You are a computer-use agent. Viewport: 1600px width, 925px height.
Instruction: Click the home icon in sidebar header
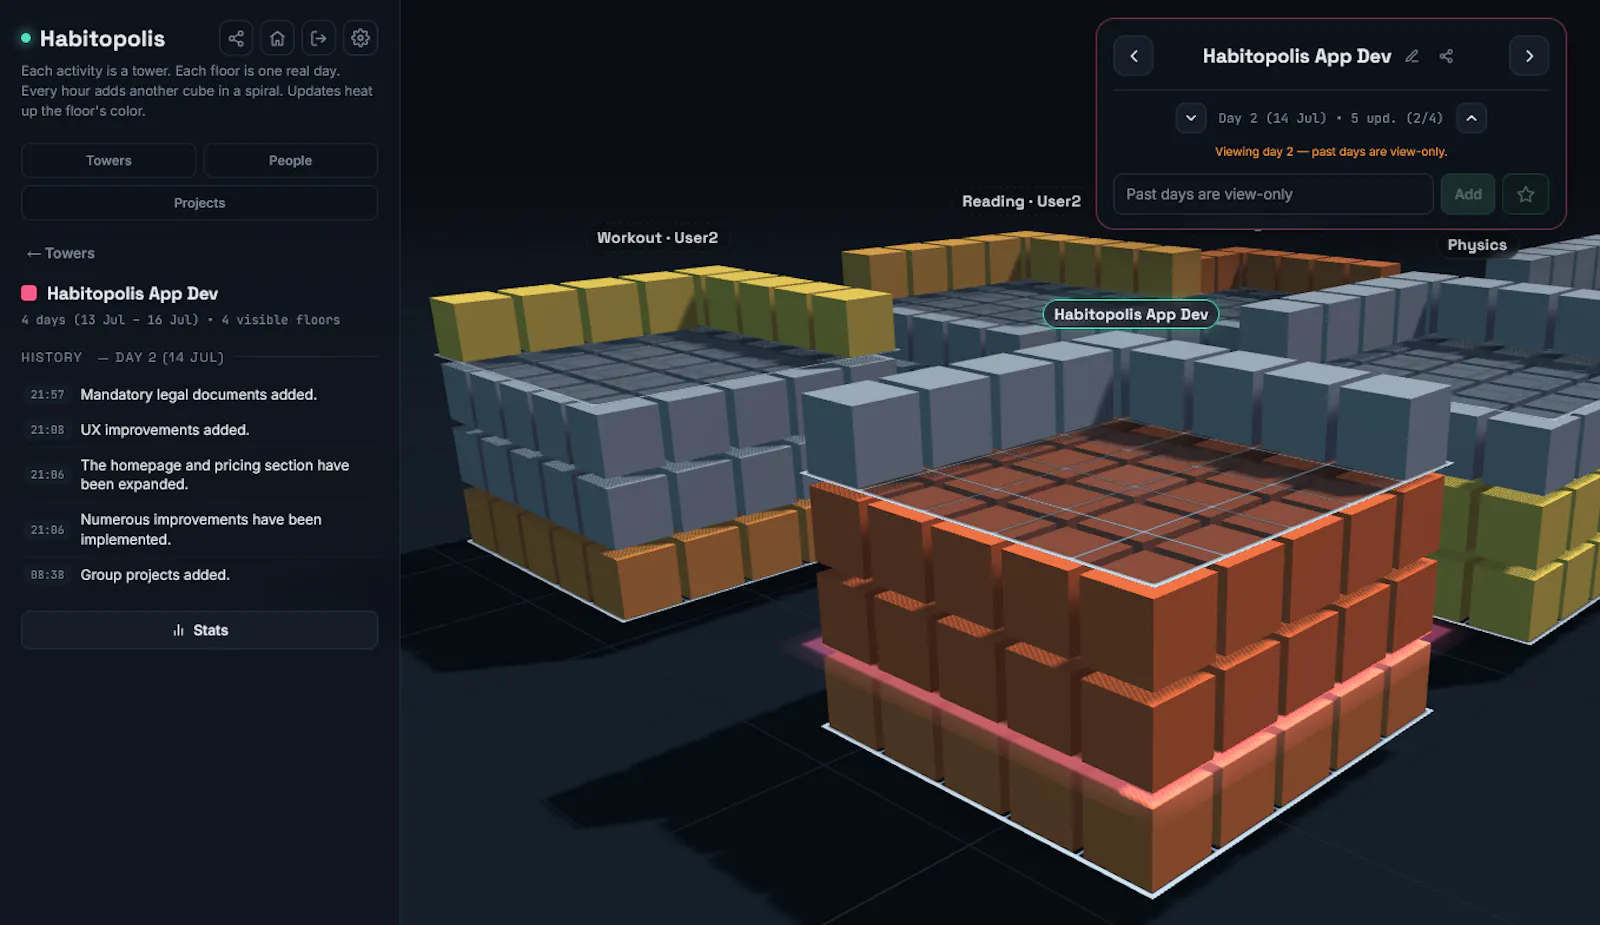[277, 38]
